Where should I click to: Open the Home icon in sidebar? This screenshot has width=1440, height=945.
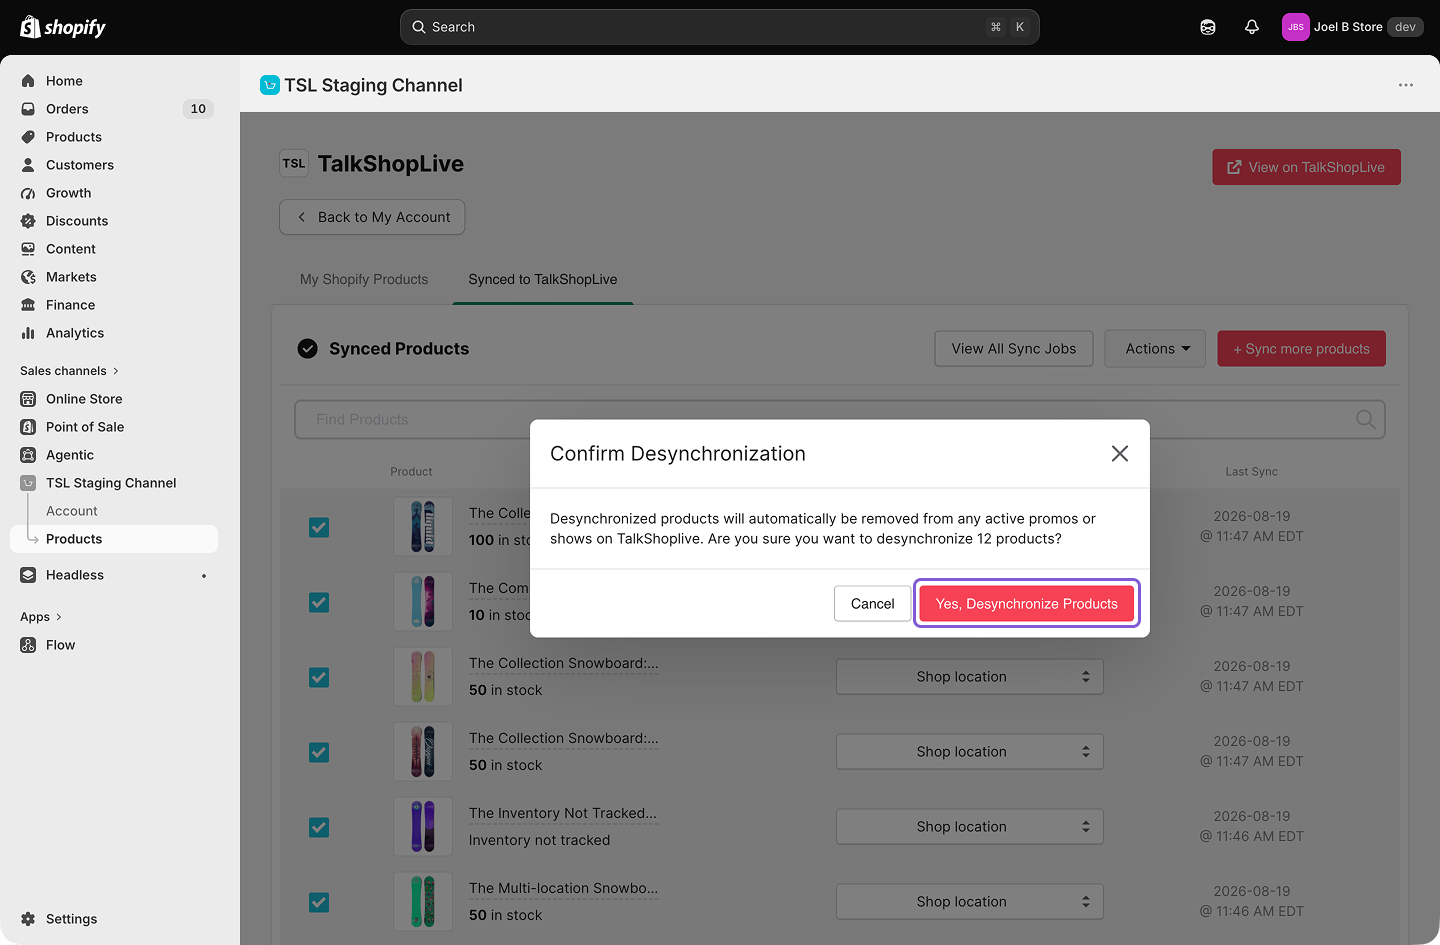pyautogui.click(x=28, y=81)
